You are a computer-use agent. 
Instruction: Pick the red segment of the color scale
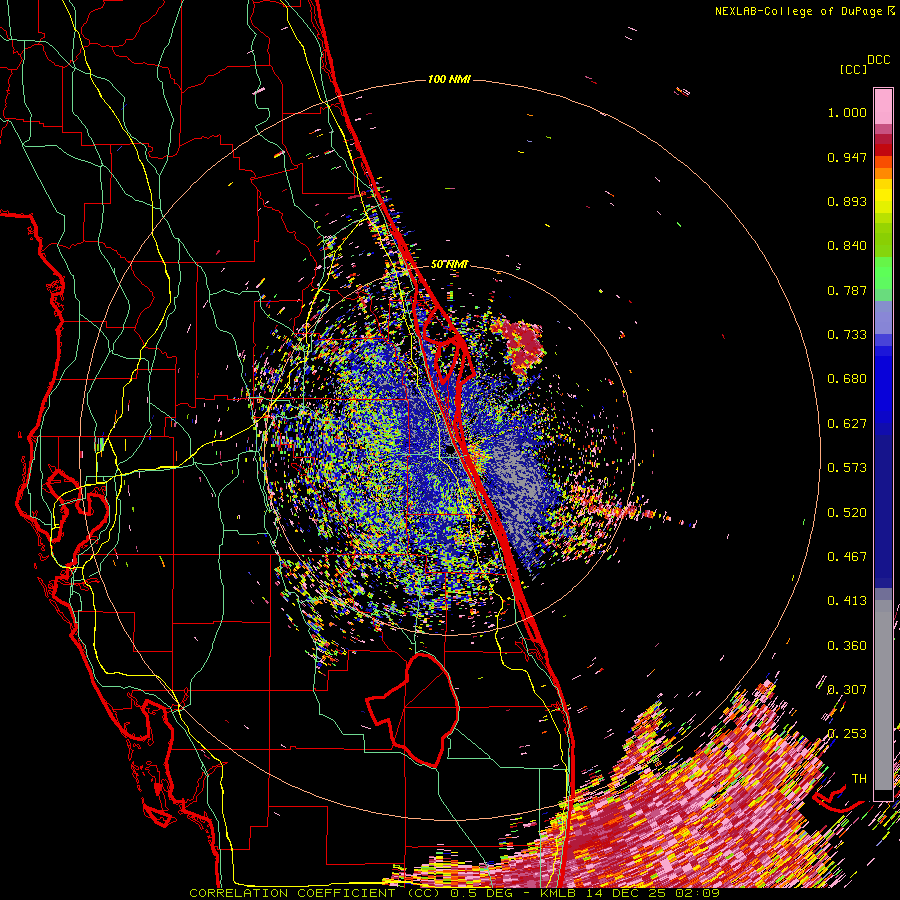pyautogui.click(x=883, y=149)
